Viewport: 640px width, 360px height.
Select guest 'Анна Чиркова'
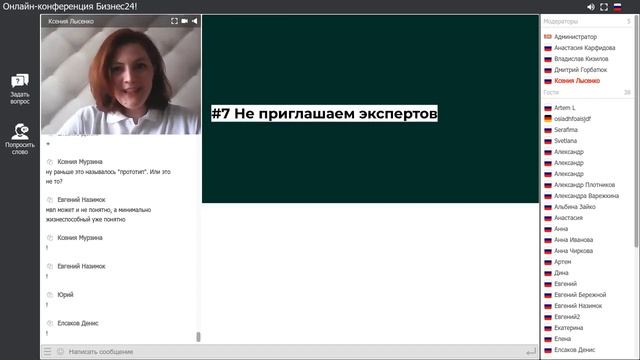click(x=573, y=251)
